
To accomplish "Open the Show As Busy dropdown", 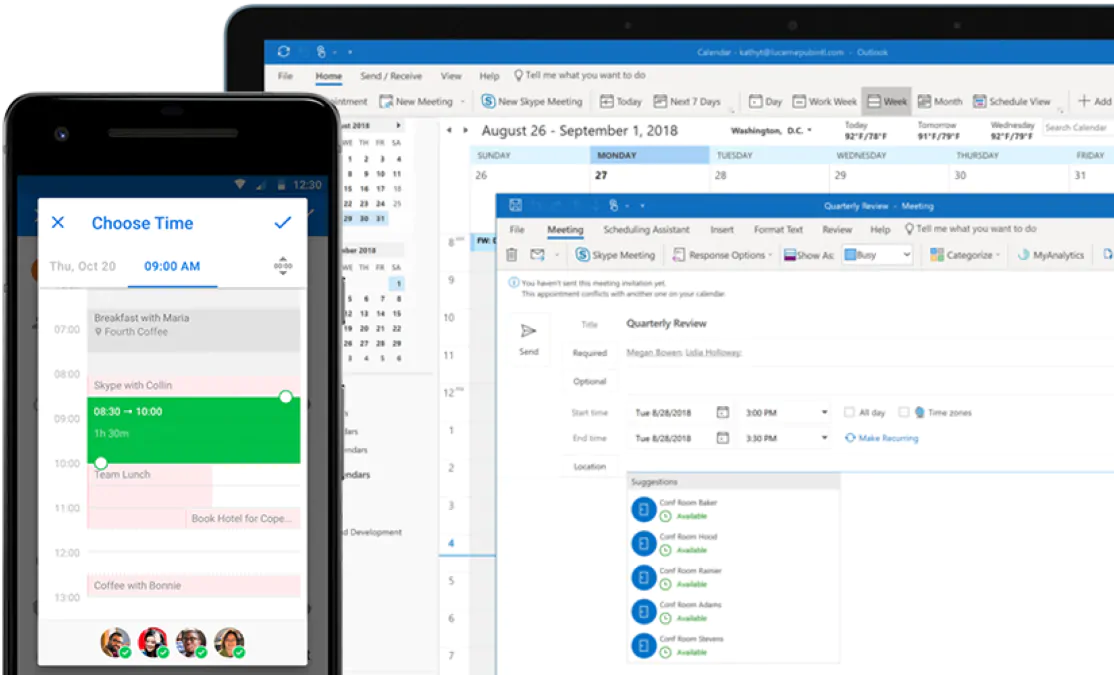I will click(877, 255).
